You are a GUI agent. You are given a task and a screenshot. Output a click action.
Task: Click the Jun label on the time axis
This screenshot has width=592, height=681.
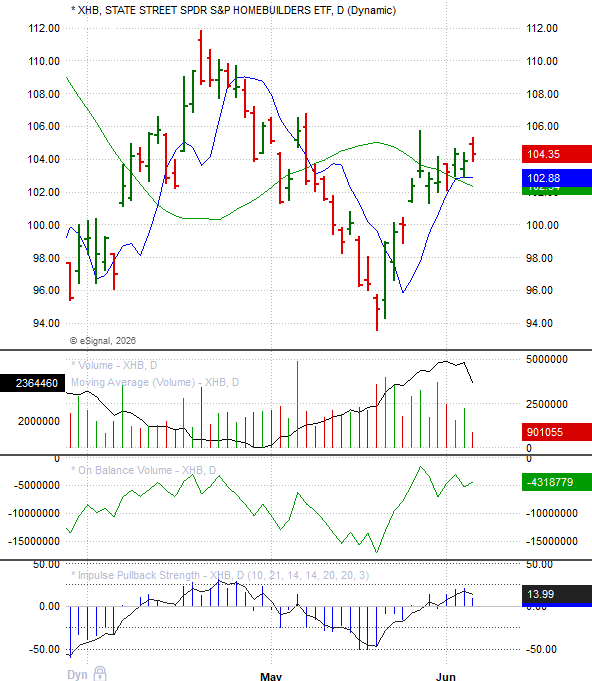pos(446,676)
